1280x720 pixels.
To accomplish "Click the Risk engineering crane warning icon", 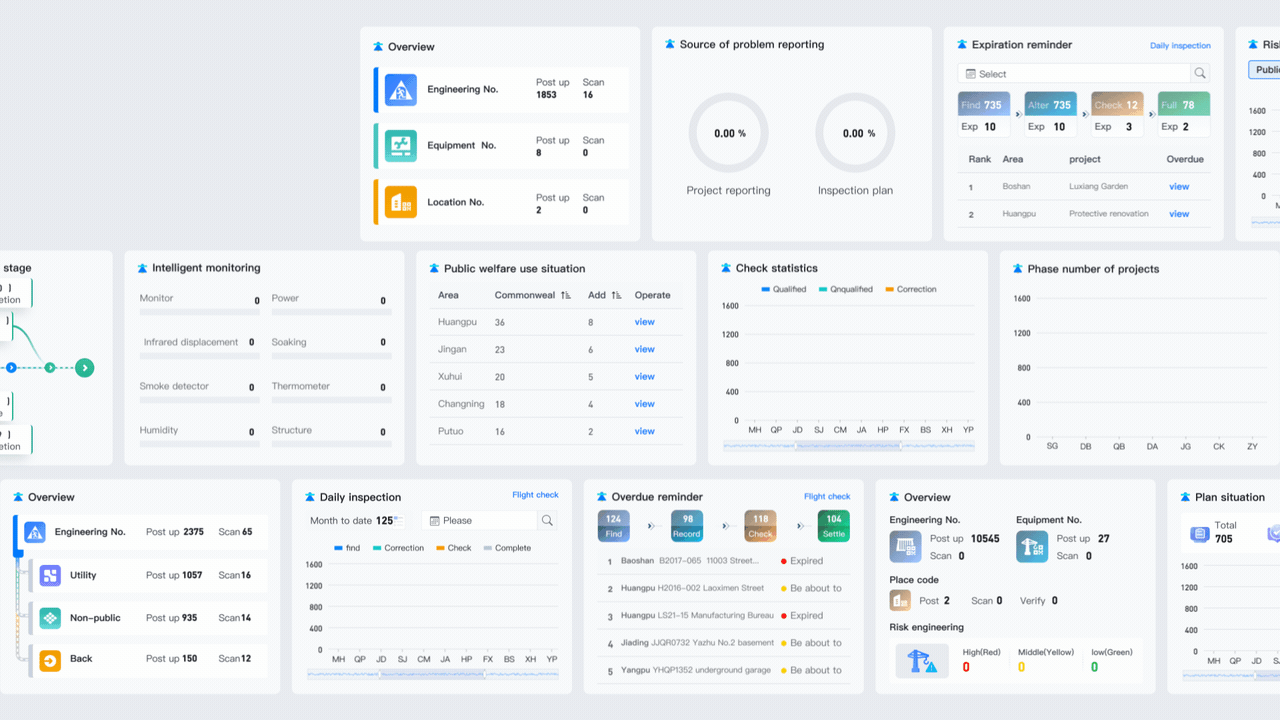I will click(x=922, y=660).
